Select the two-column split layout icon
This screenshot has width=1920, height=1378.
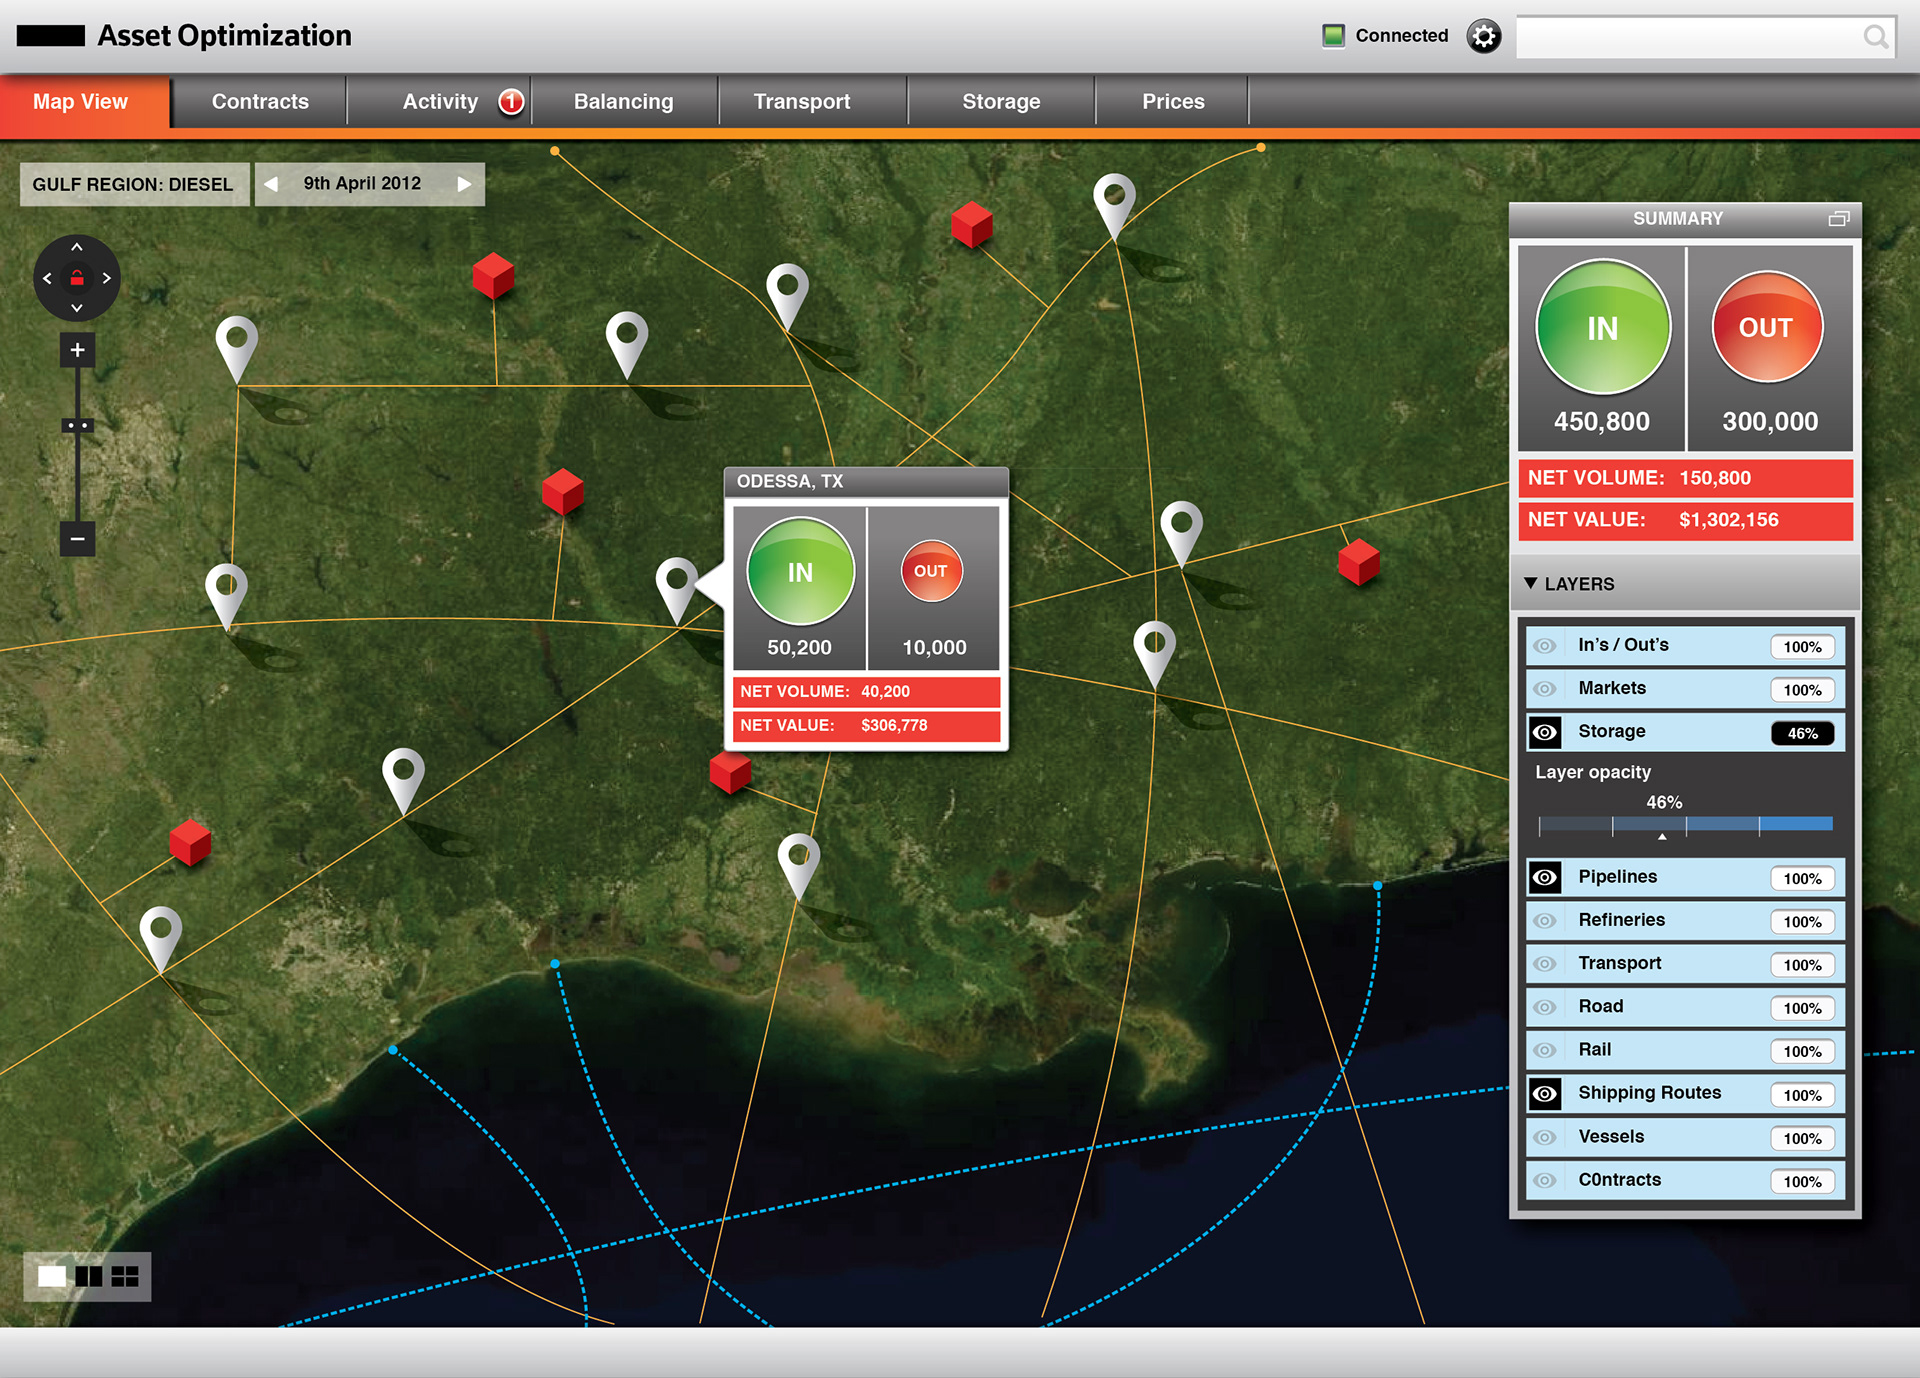[89, 1276]
